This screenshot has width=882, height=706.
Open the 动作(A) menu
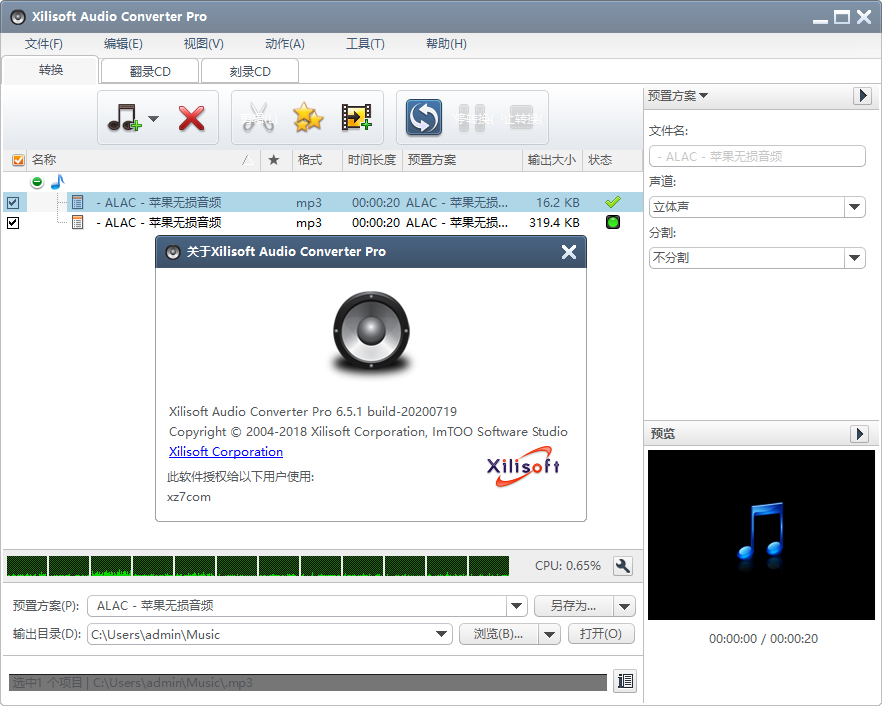pos(285,44)
